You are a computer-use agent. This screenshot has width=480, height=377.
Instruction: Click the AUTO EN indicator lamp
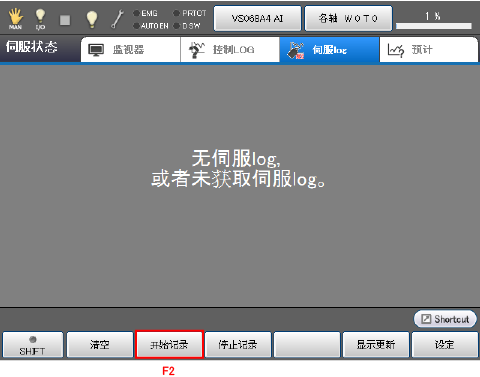[136, 26]
